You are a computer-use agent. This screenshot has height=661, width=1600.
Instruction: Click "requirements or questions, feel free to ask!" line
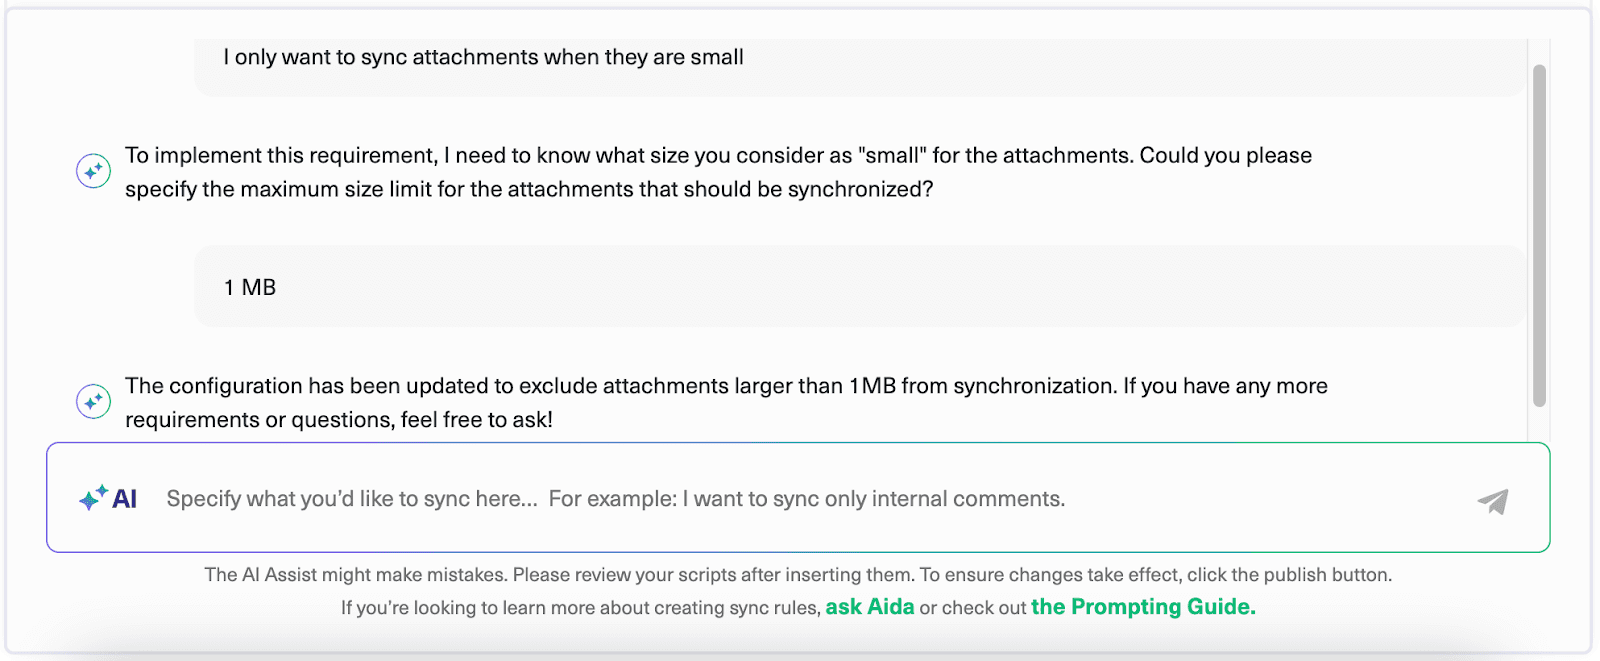[339, 420]
